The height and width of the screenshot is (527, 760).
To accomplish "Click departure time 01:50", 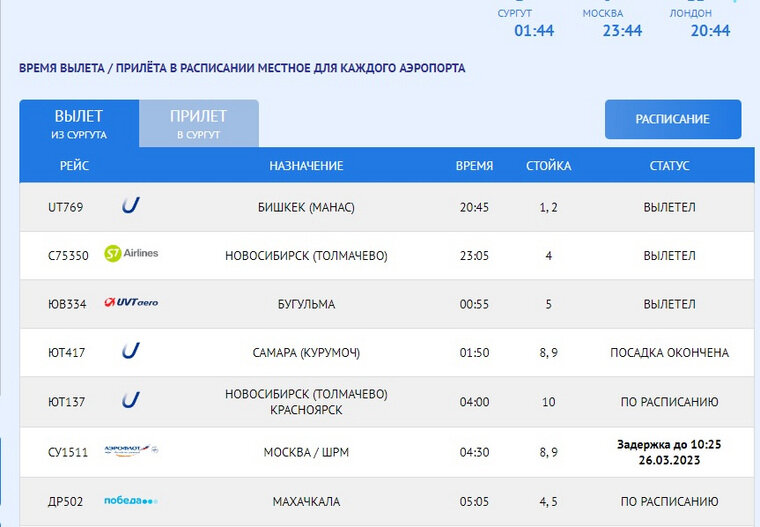I will (x=474, y=352).
